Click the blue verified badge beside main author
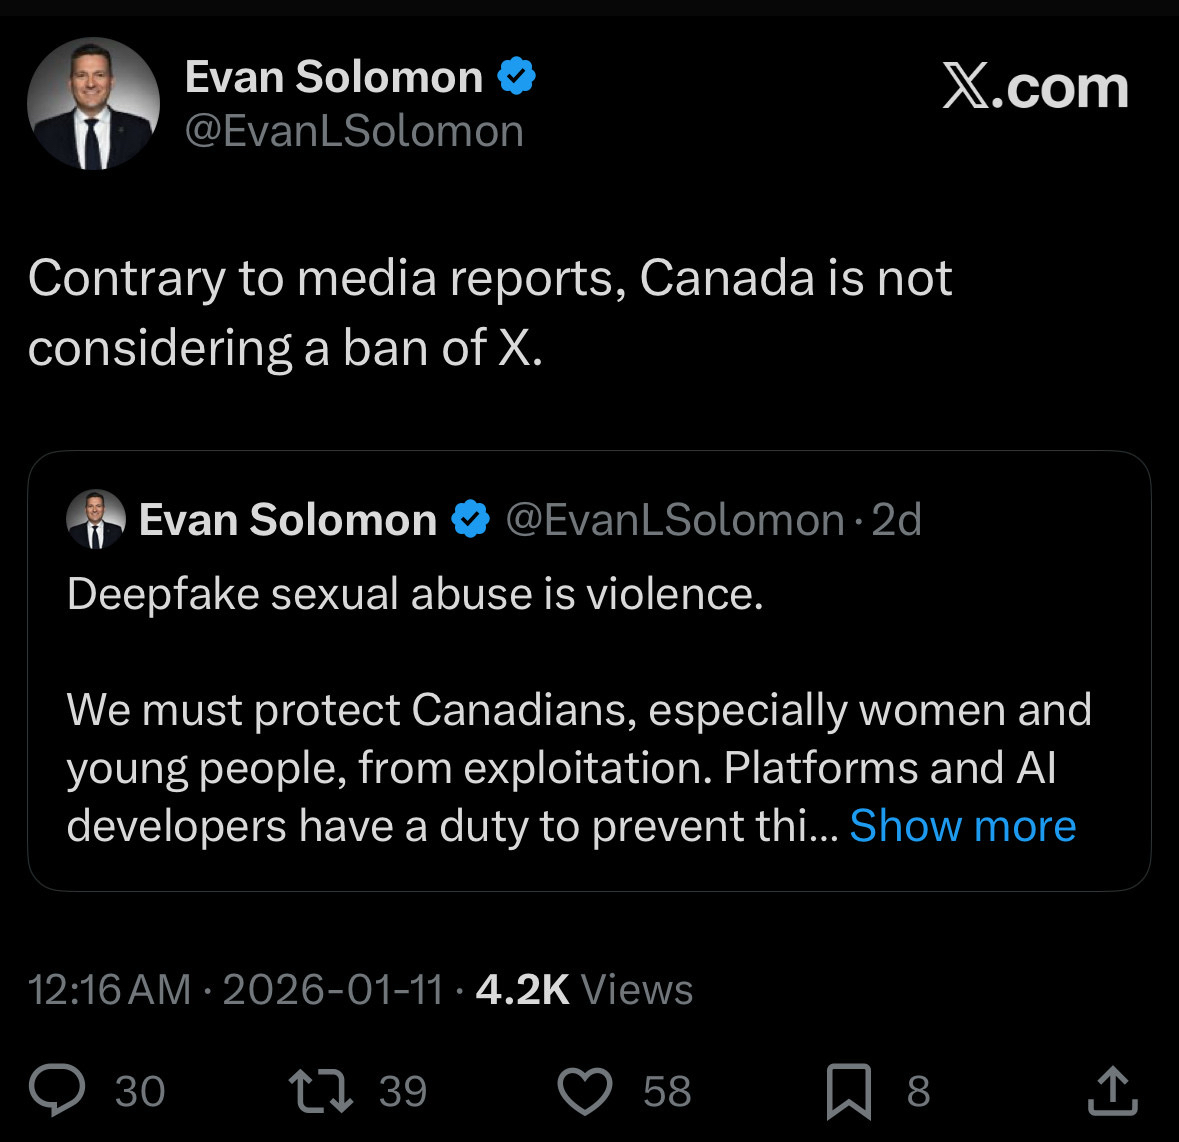The height and width of the screenshot is (1142, 1179). (516, 77)
